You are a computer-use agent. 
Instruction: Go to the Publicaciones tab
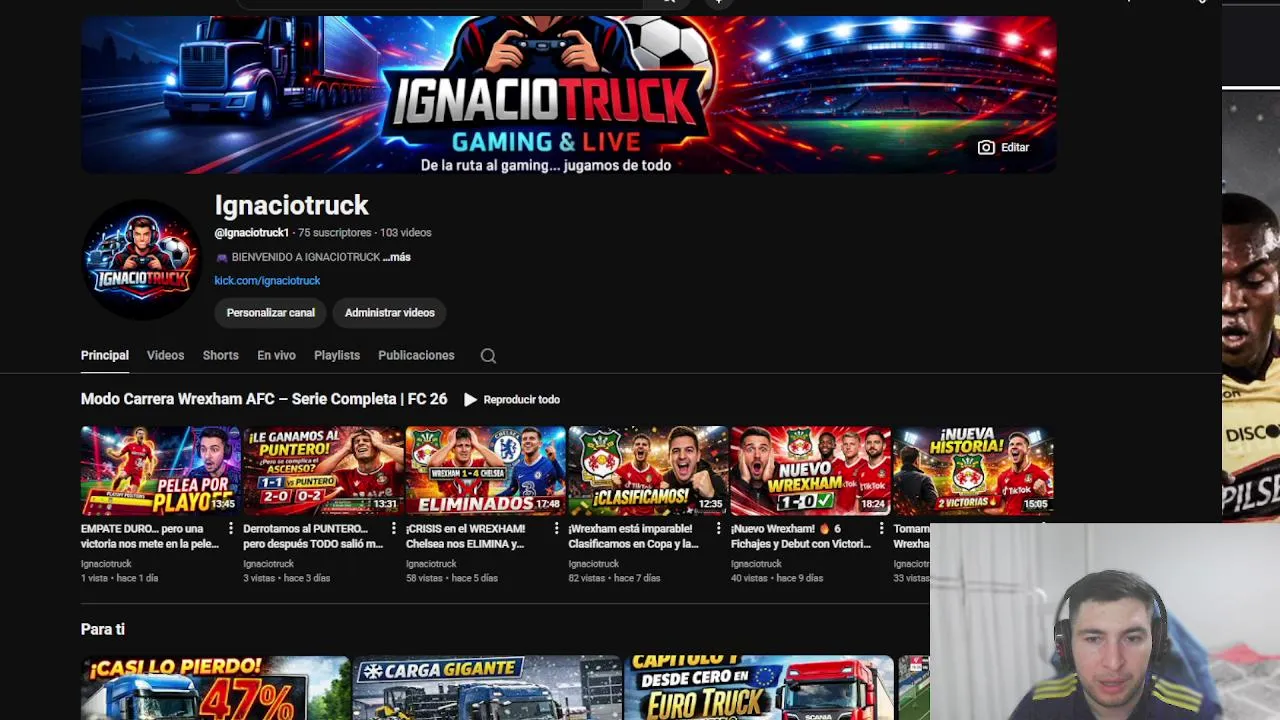[416, 355]
